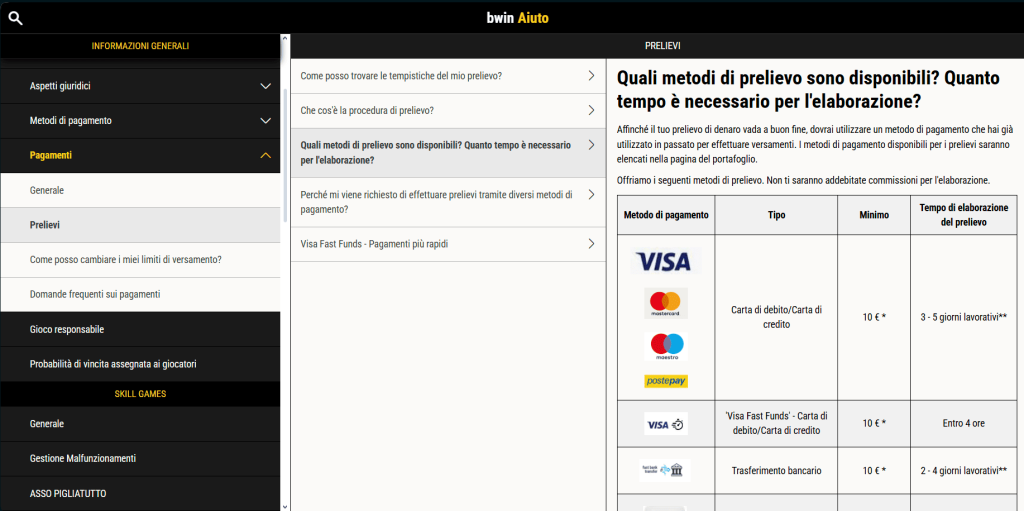Click the Pagamenti heading label

[x=51, y=156]
